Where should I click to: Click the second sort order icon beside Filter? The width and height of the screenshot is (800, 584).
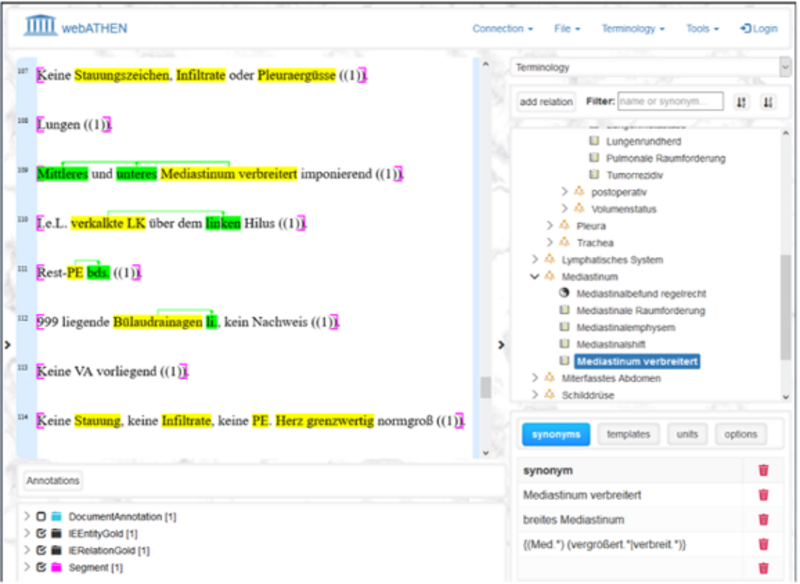click(767, 102)
